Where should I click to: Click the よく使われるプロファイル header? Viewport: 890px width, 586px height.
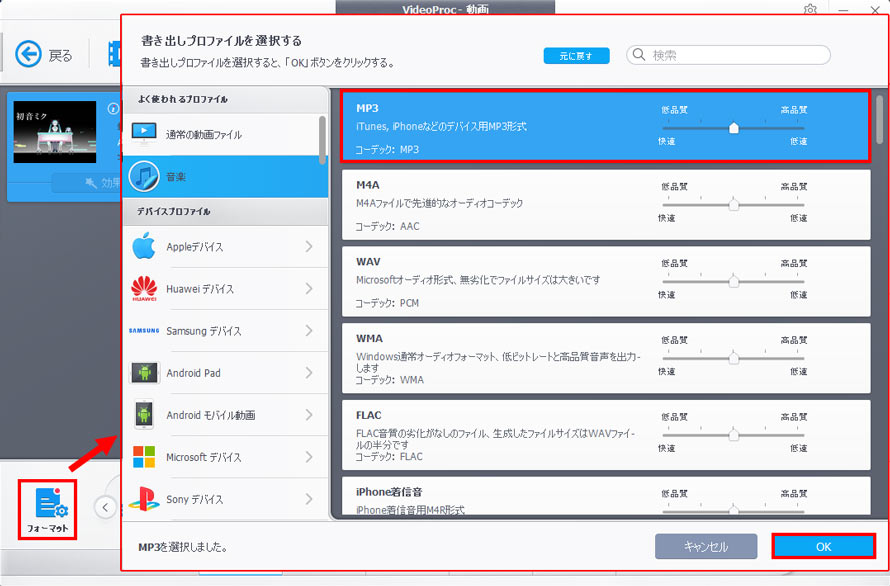click(225, 99)
